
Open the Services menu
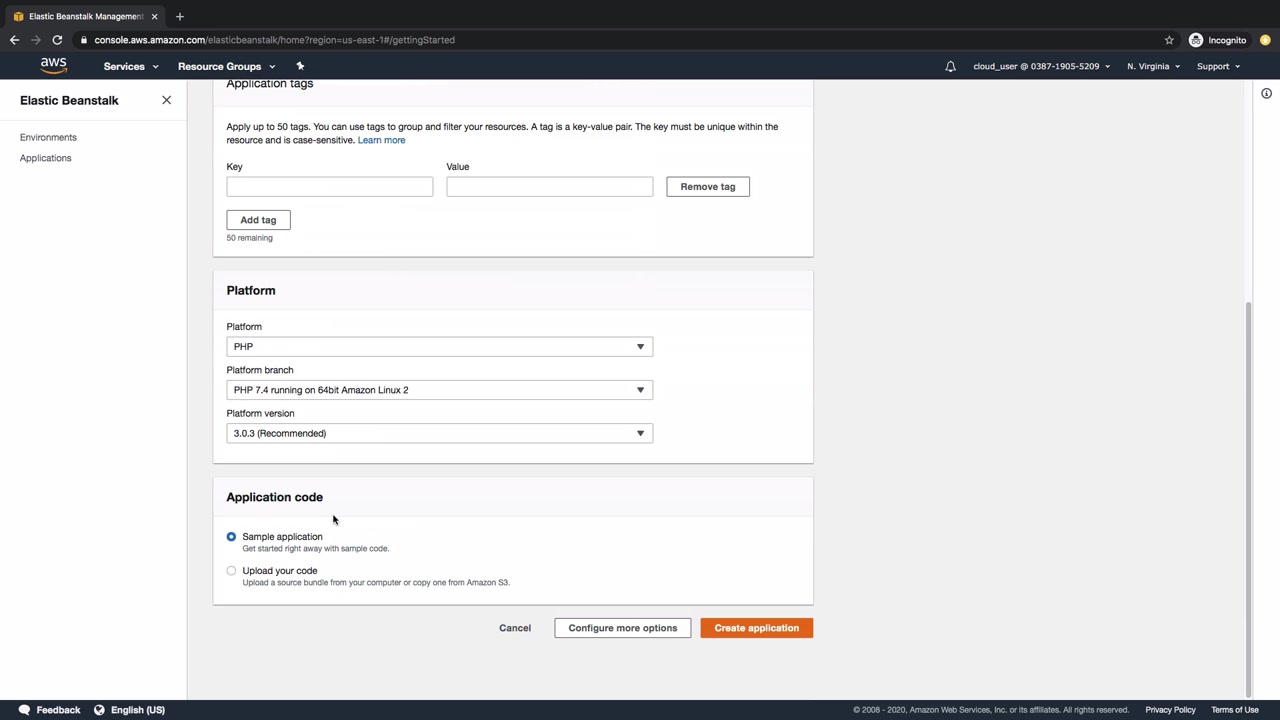coord(130,66)
